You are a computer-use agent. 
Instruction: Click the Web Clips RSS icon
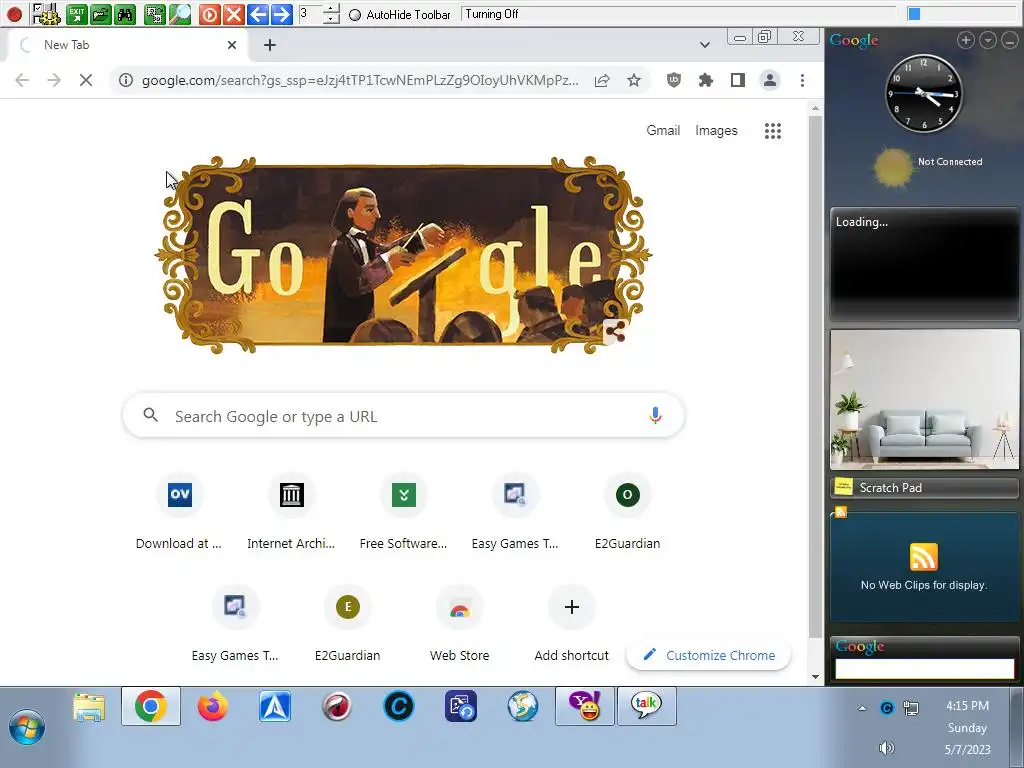[923, 557]
